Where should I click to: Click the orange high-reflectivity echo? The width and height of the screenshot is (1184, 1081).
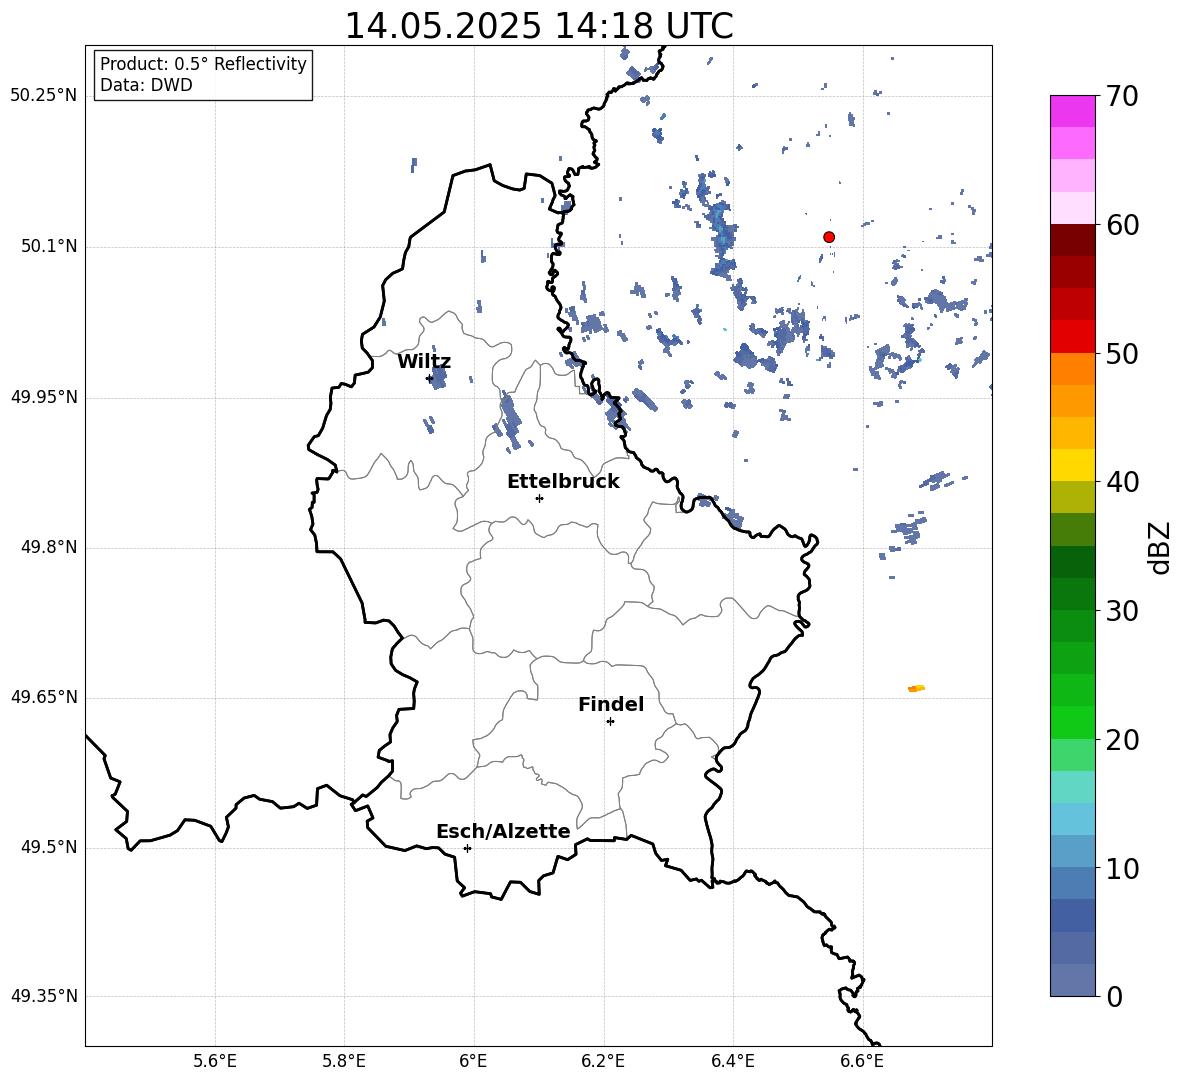[x=916, y=688]
